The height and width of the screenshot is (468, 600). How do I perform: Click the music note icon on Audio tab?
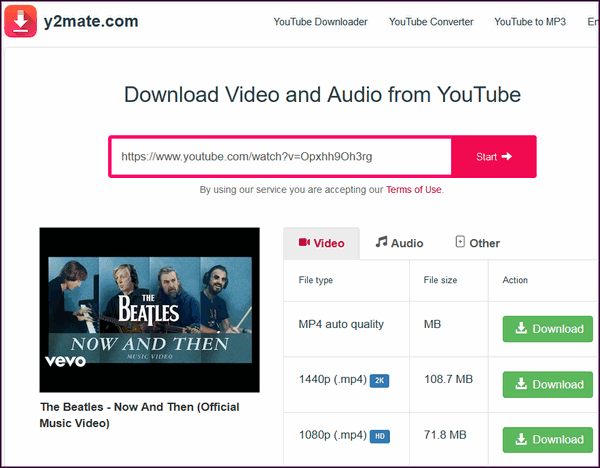[381, 242]
